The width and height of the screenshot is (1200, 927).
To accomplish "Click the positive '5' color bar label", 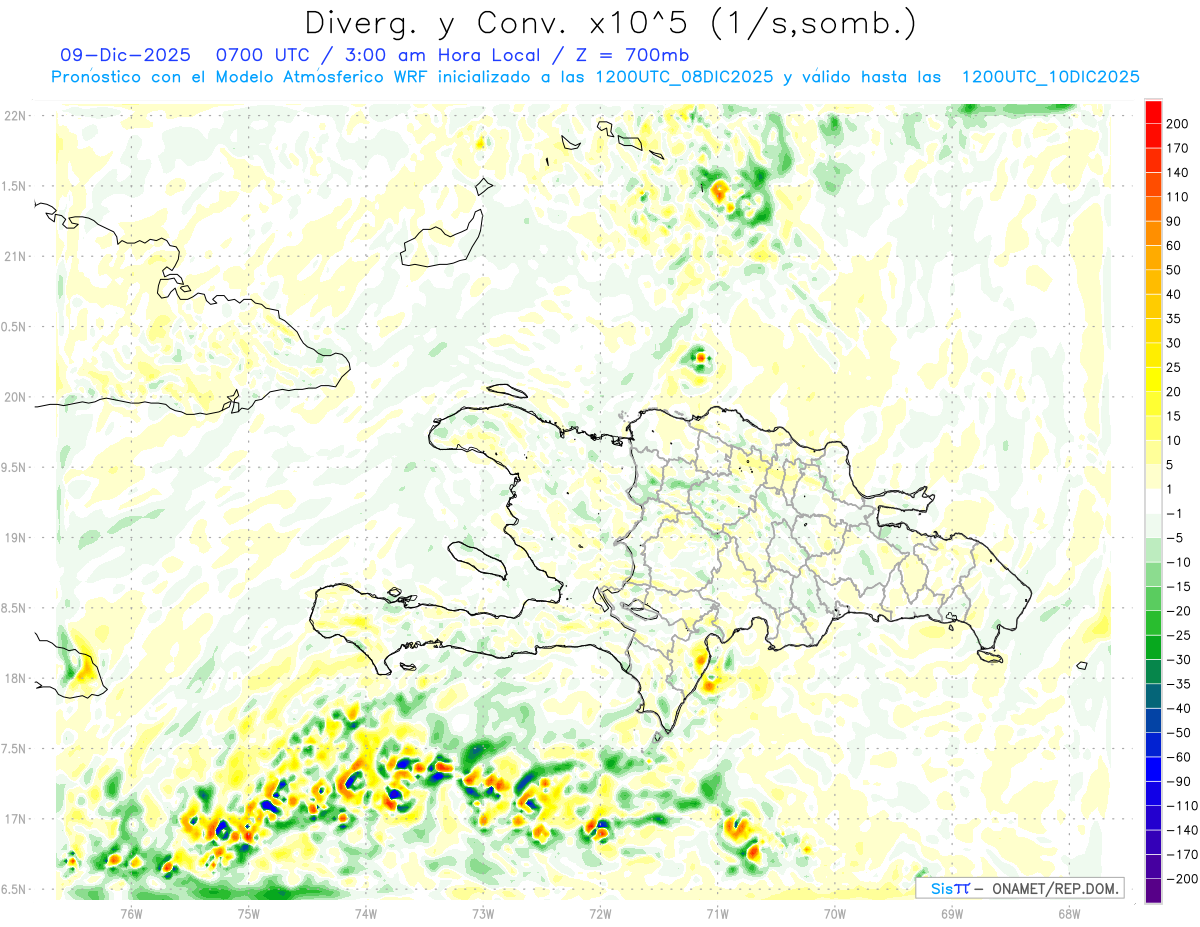I will [1171, 465].
